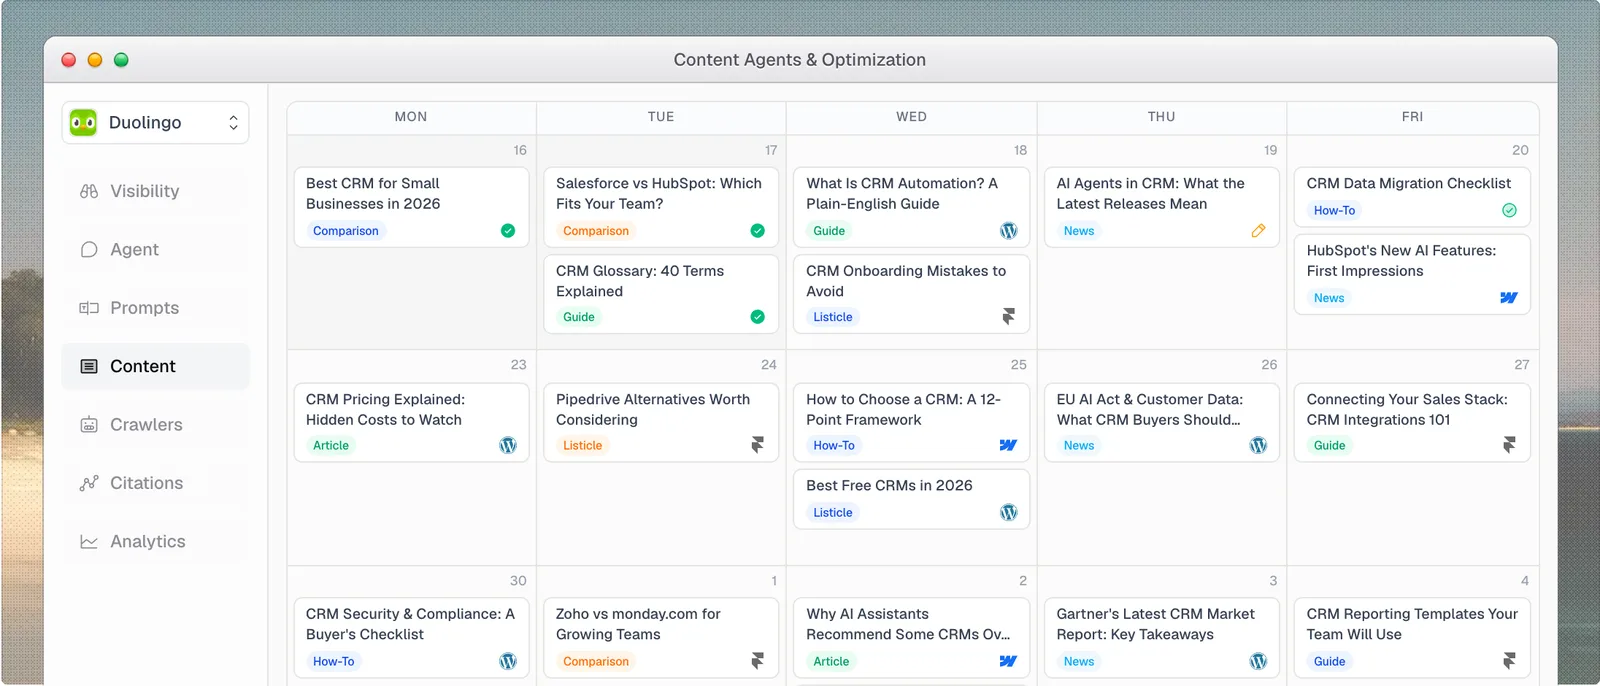
Task: Open the Agent section in sidebar
Action: point(155,249)
